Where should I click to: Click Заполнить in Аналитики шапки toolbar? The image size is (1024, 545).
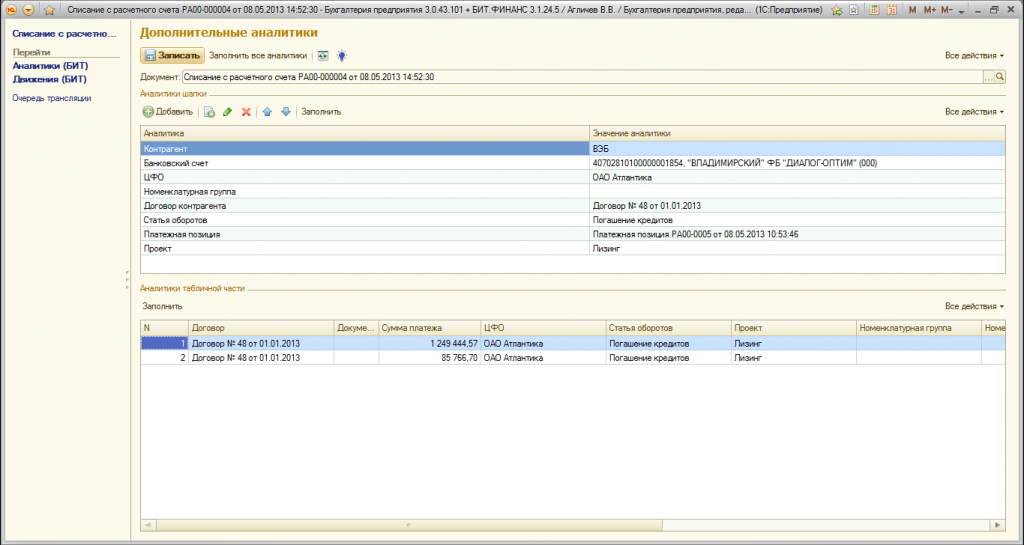(321, 112)
